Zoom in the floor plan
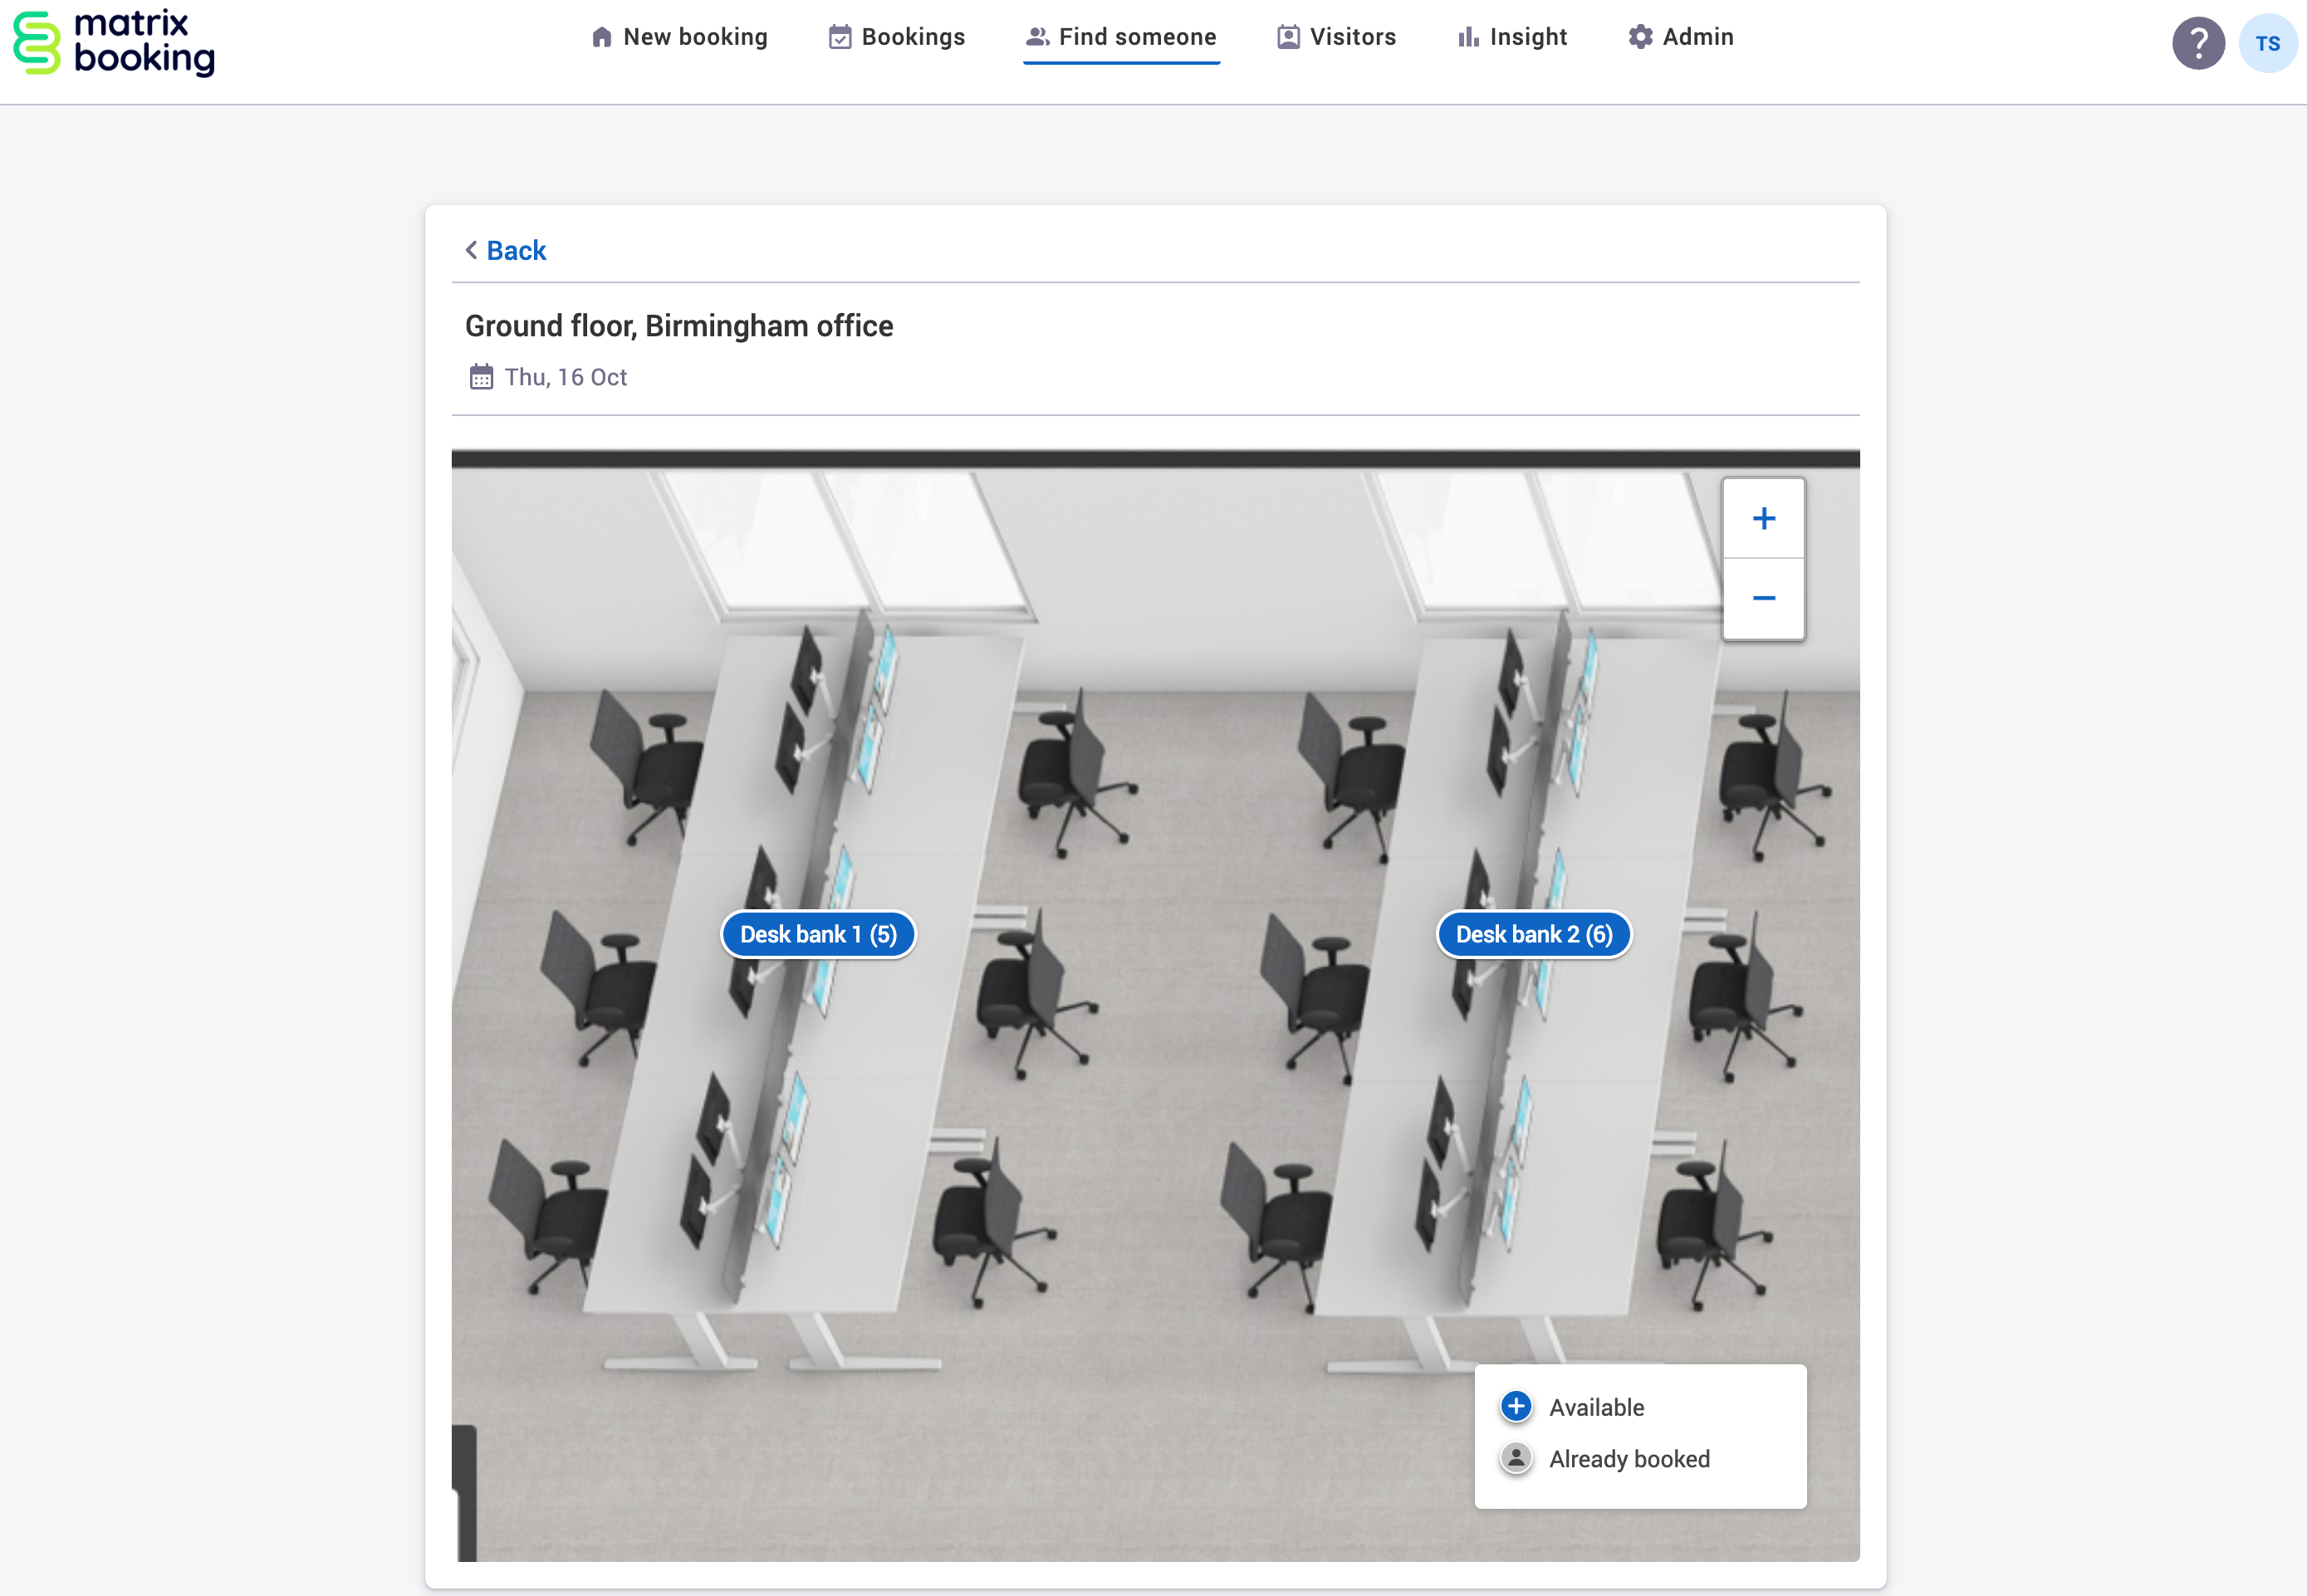This screenshot has width=2307, height=1596. pos(1763,518)
